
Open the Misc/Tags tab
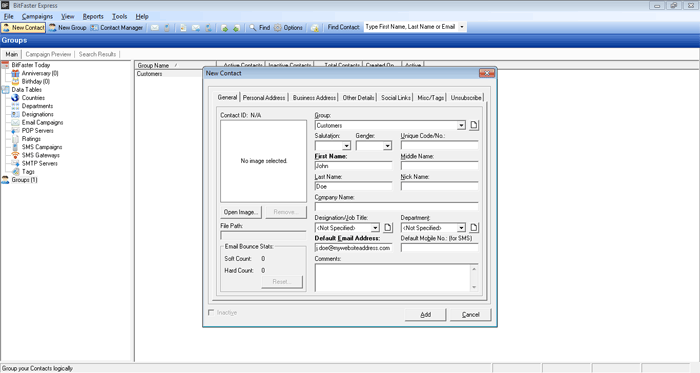pyautogui.click(x=430, y=97)
